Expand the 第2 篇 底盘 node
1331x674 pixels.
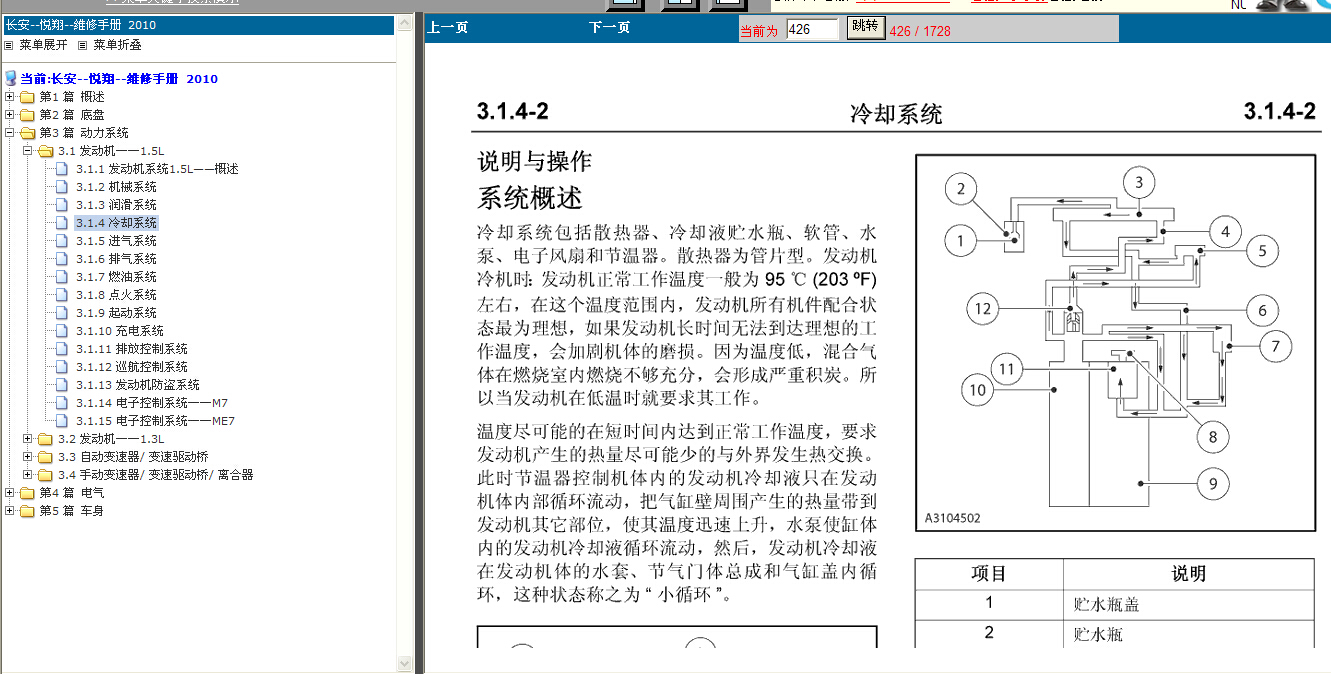tap(9, 115)
